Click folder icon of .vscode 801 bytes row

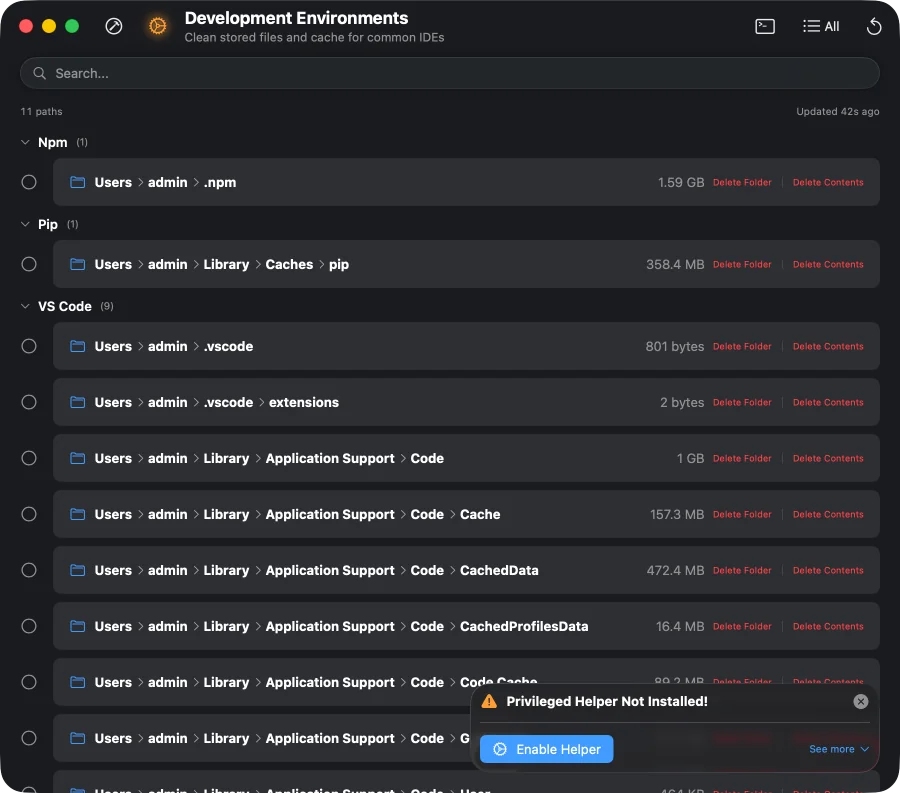tap(77, 347)
